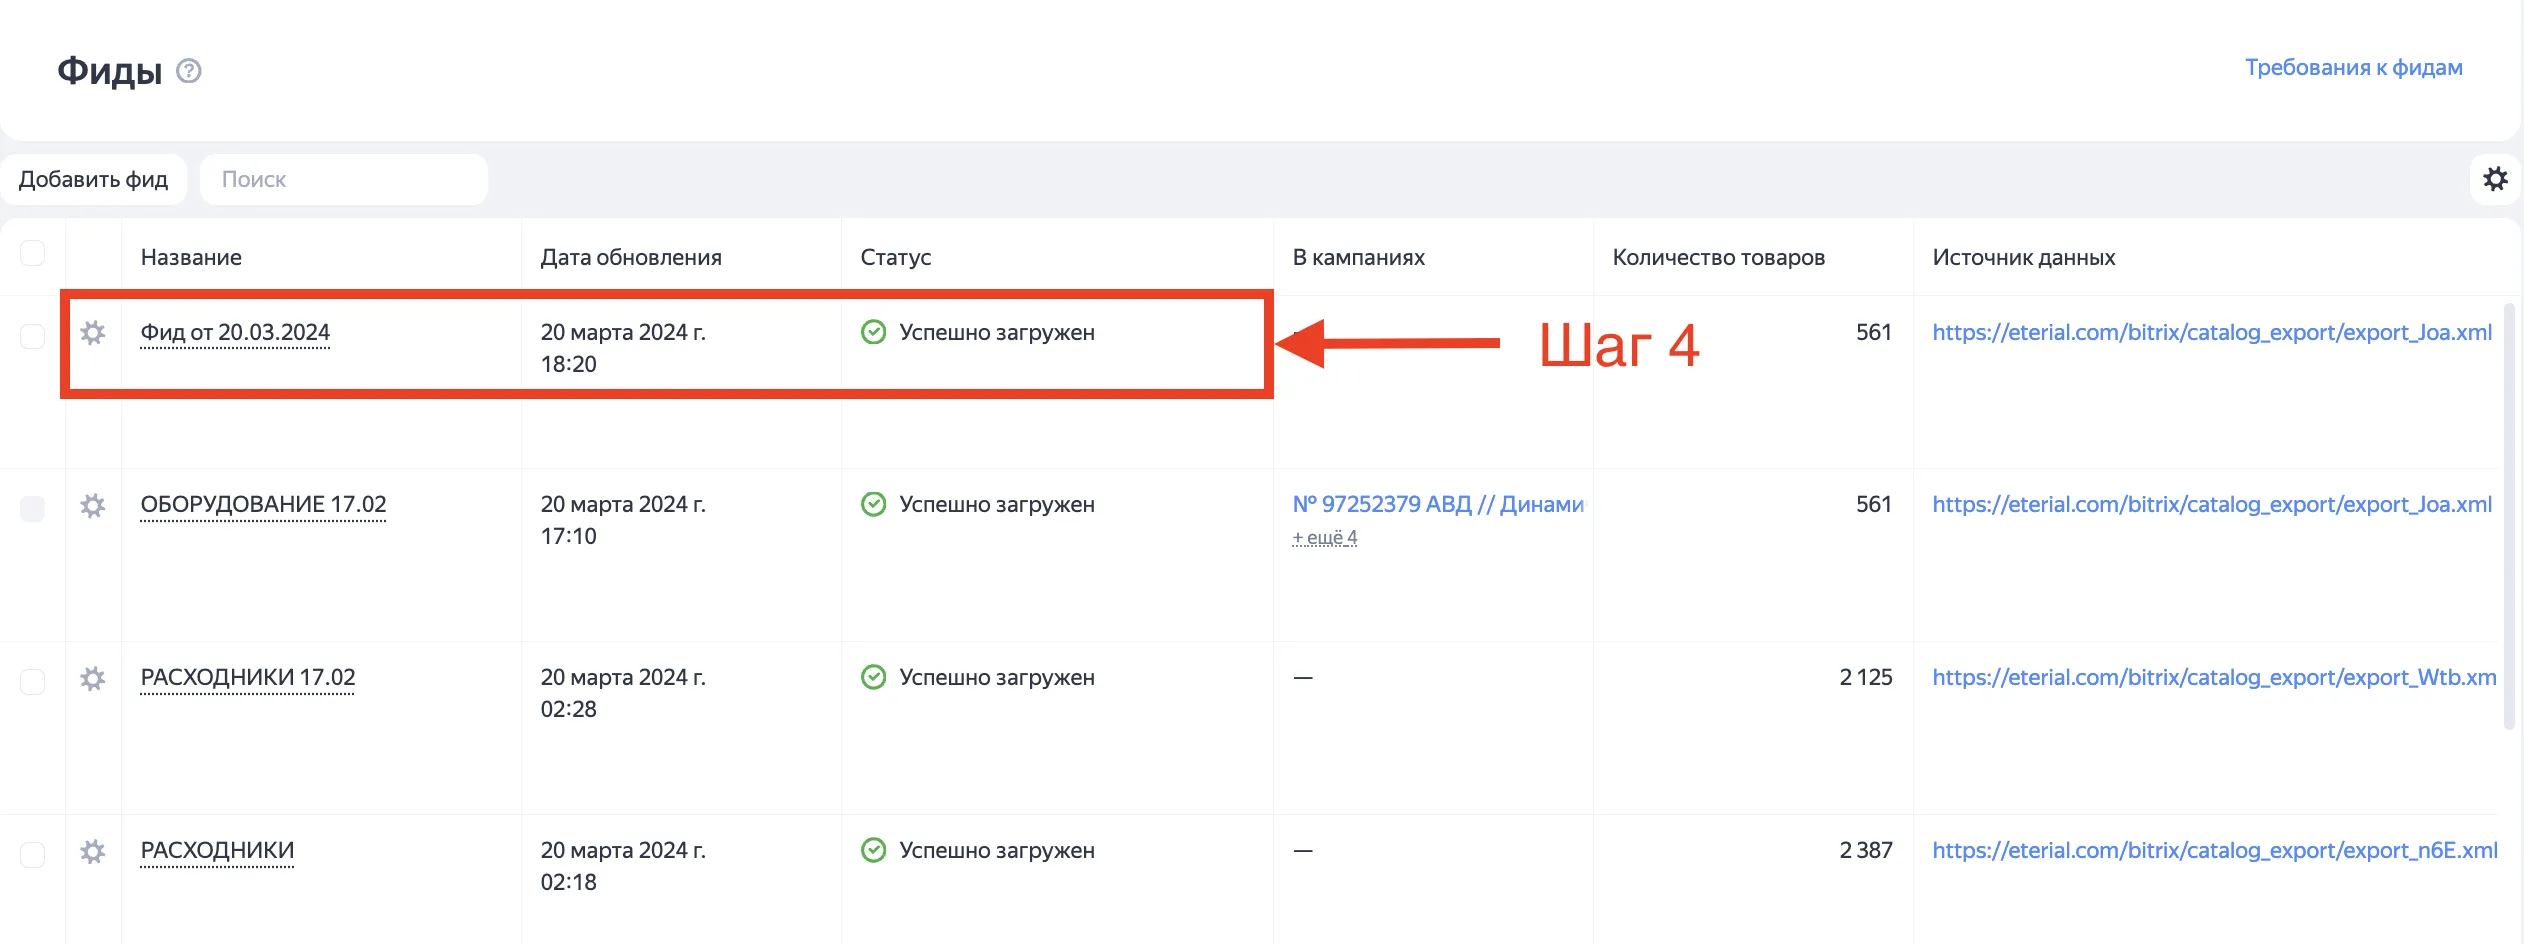Click the green check icon on the РАСХОДНИКИ row
This screenshot has height=944, width=2524.
(x=874, y=849)
